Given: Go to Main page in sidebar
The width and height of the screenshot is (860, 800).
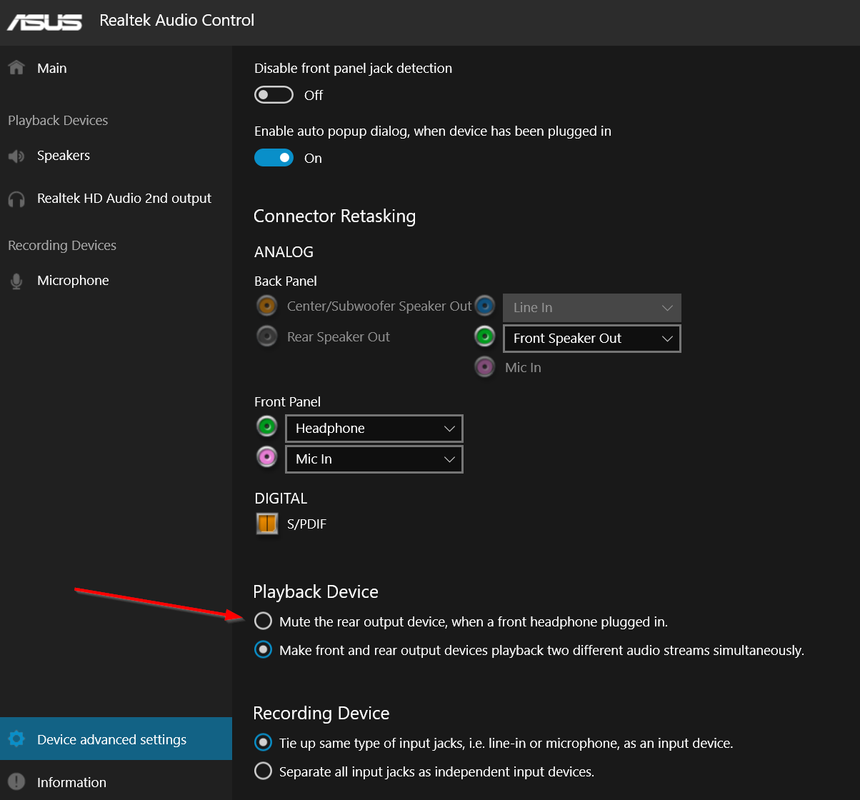Looking at the screenshot, I should click(116, 68).
